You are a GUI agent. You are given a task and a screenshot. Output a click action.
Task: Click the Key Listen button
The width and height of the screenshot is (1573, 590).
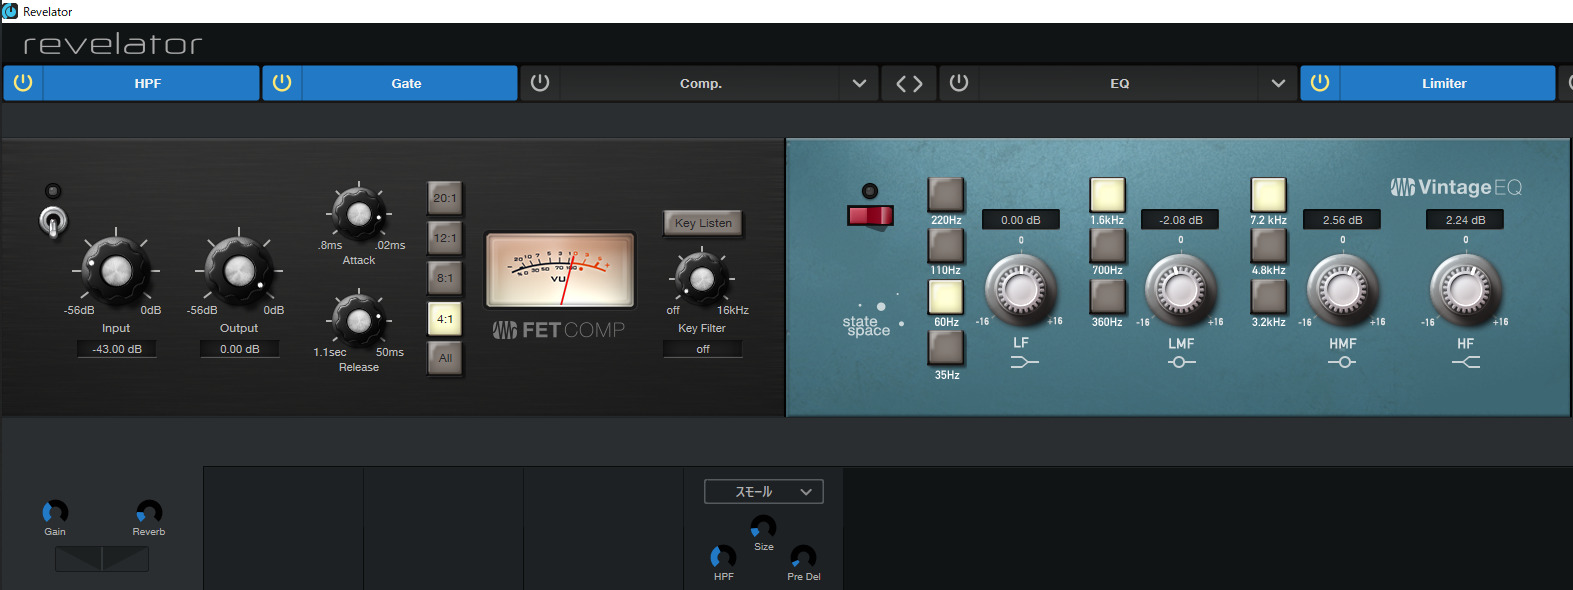click(x=703, y=223)
